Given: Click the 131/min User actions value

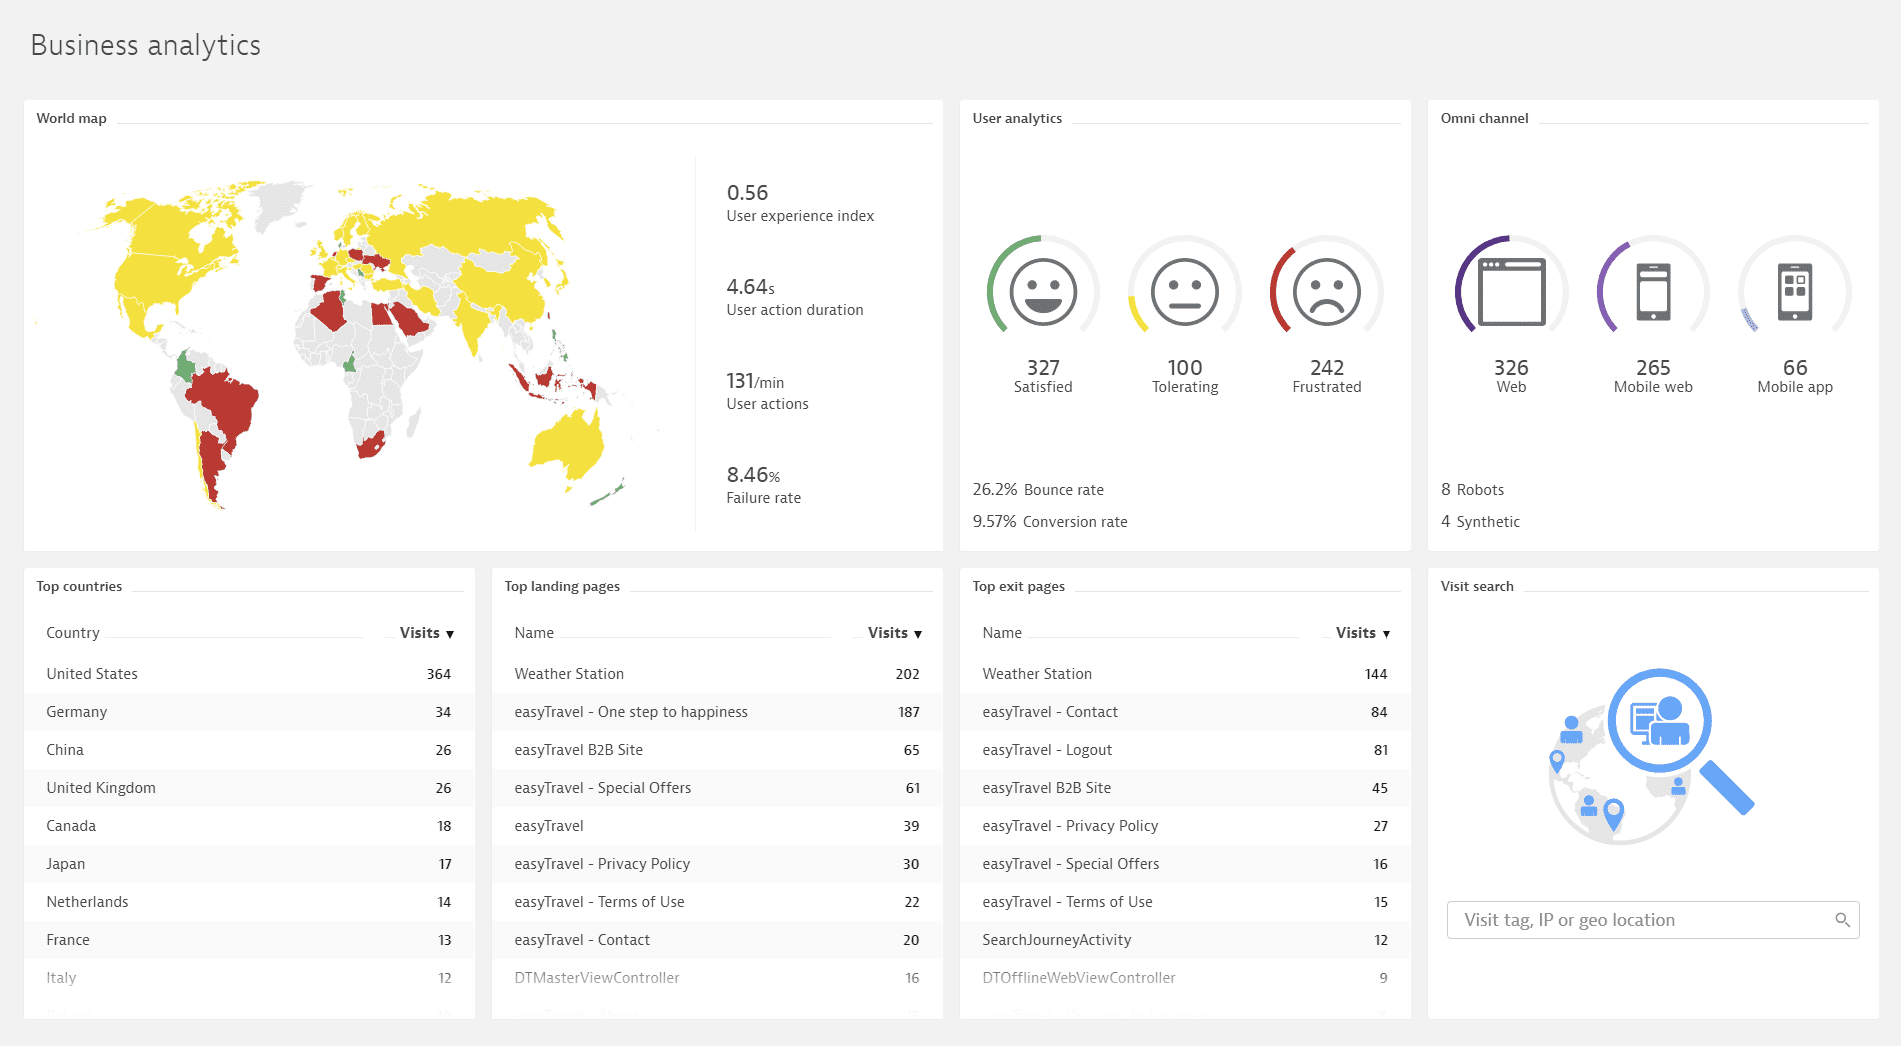Looking at the screenshot, I should [755, 381].
